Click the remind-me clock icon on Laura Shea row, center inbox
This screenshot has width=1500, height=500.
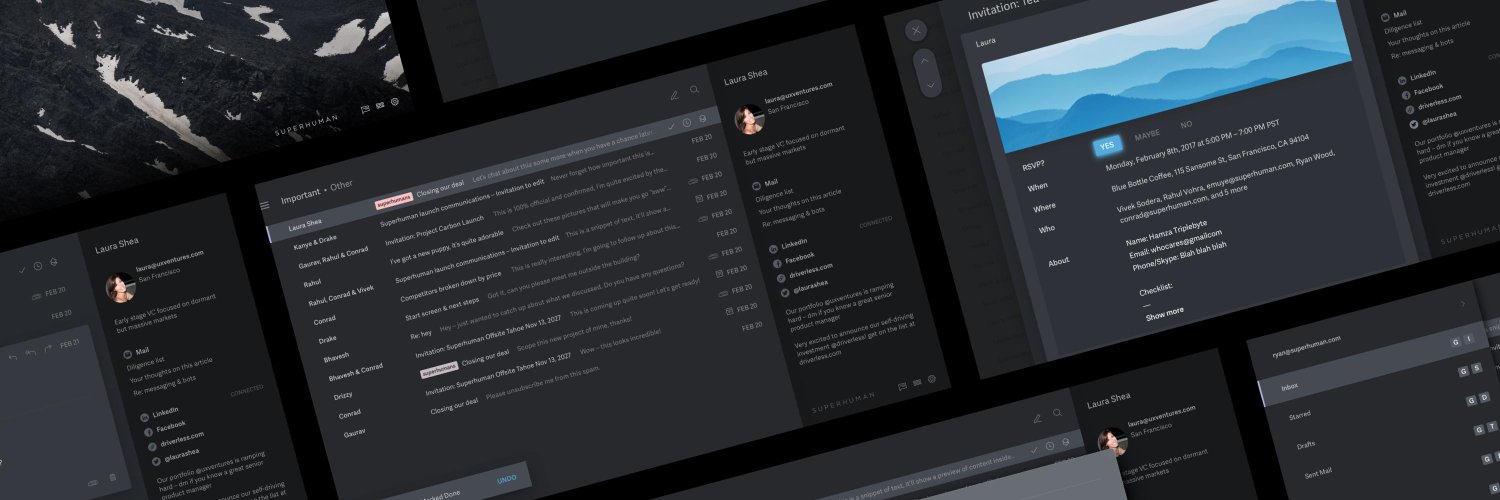pos(687,123)
